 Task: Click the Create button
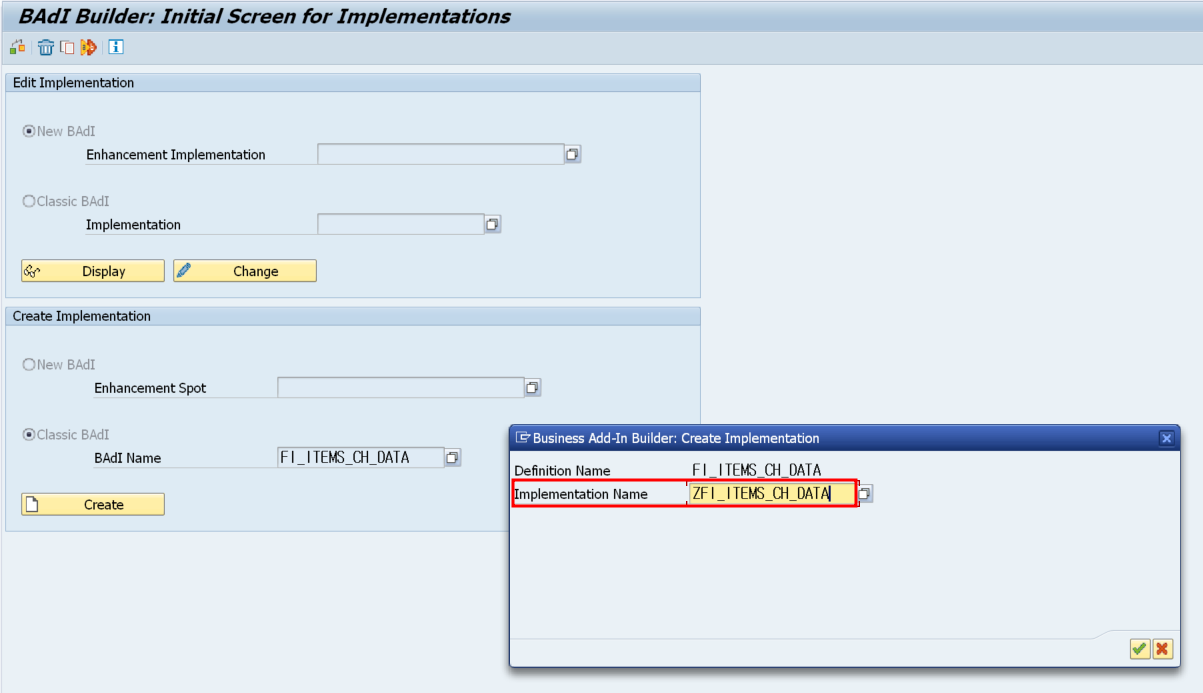click(x=93, y=505)
